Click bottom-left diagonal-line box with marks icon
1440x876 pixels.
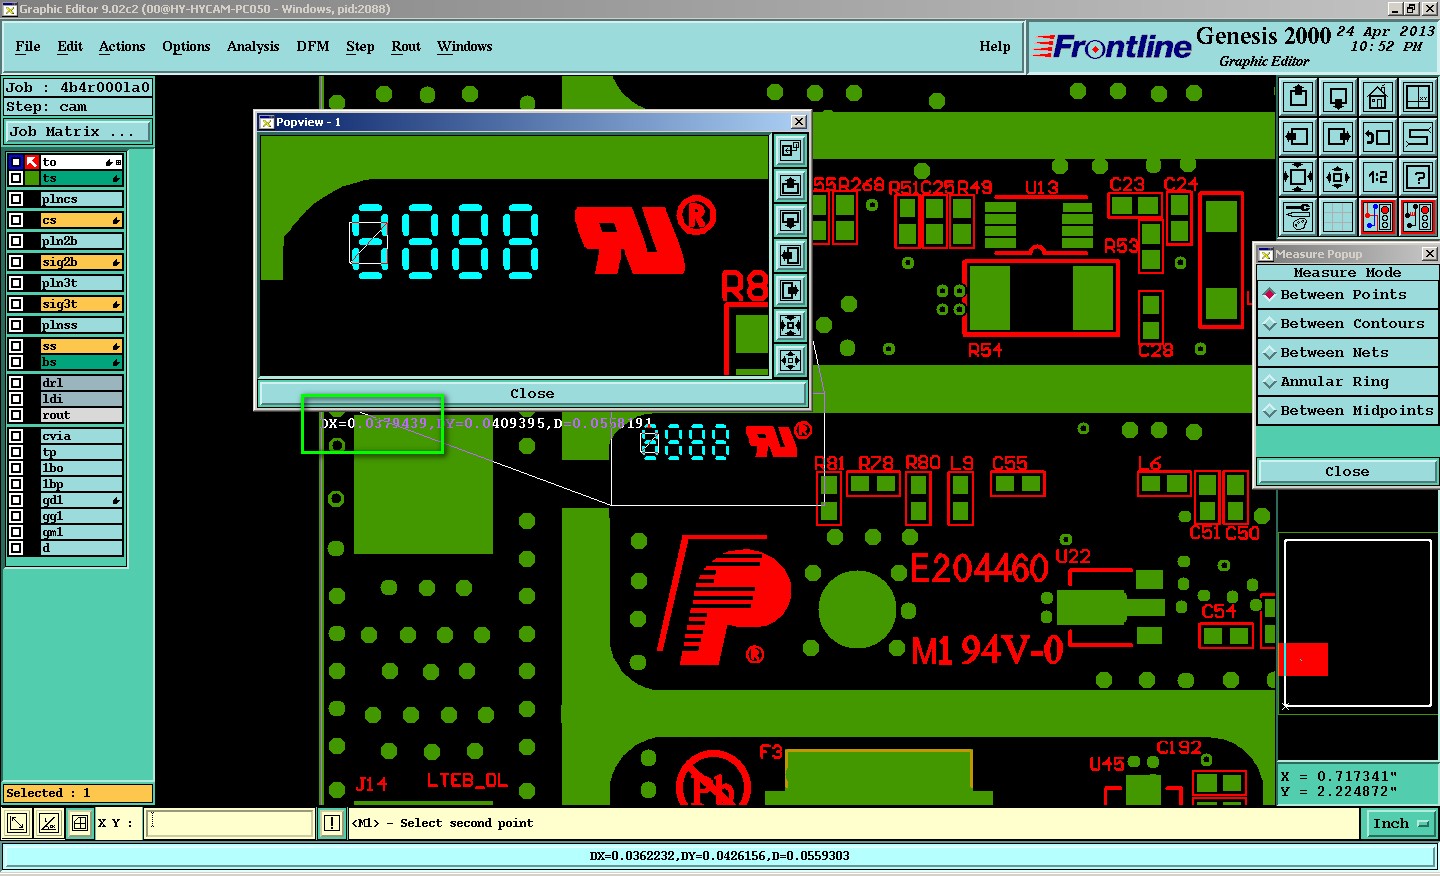click(x=48, y=823)
